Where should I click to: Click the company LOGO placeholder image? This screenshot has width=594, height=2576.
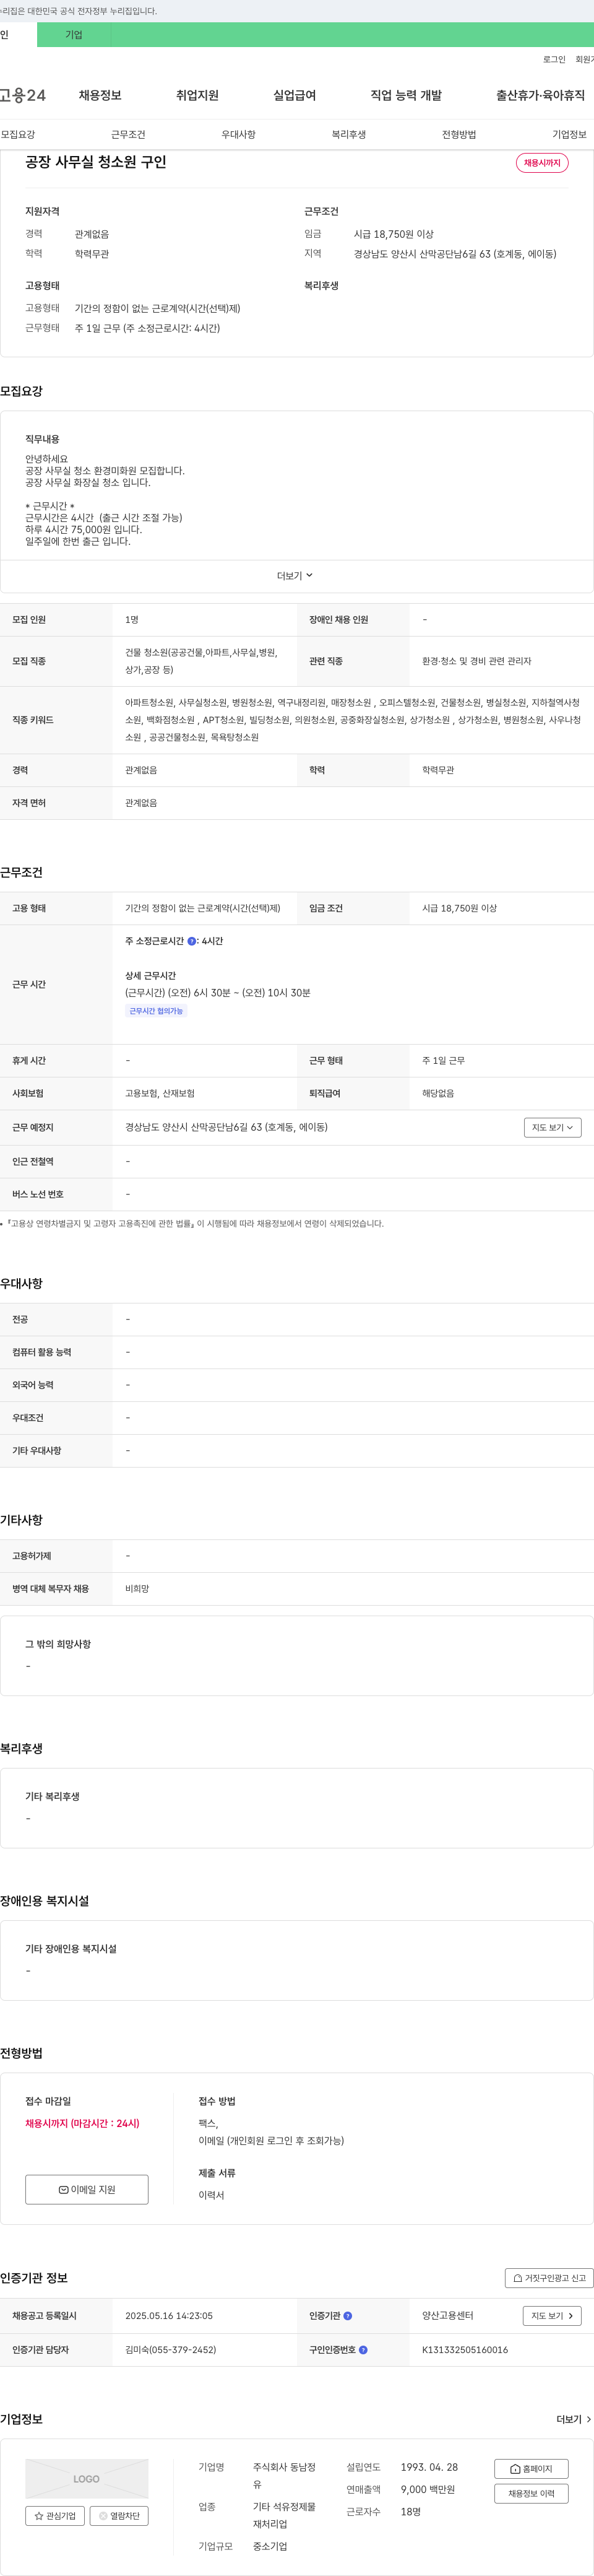87,2479
